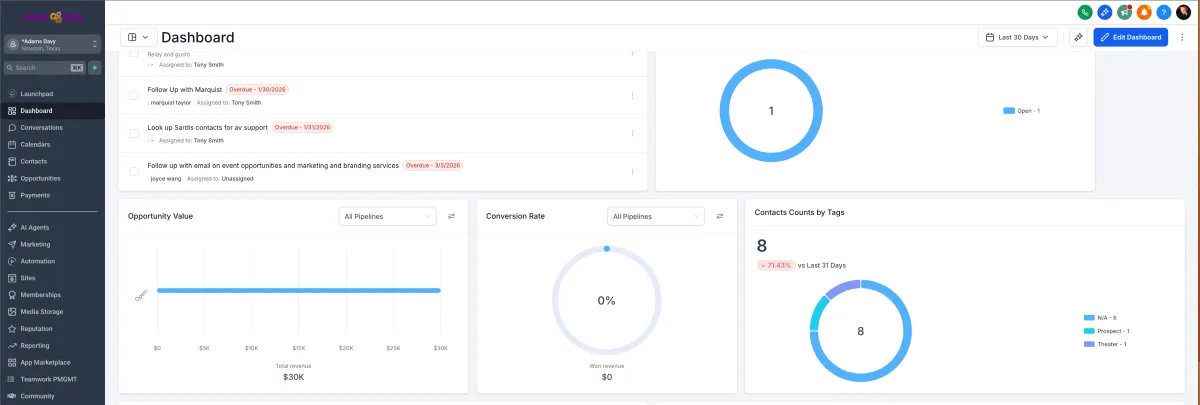The image size is (1200, 405).
Task: Click the Edit Dashboard button
Action: (x=1130, y=37)
